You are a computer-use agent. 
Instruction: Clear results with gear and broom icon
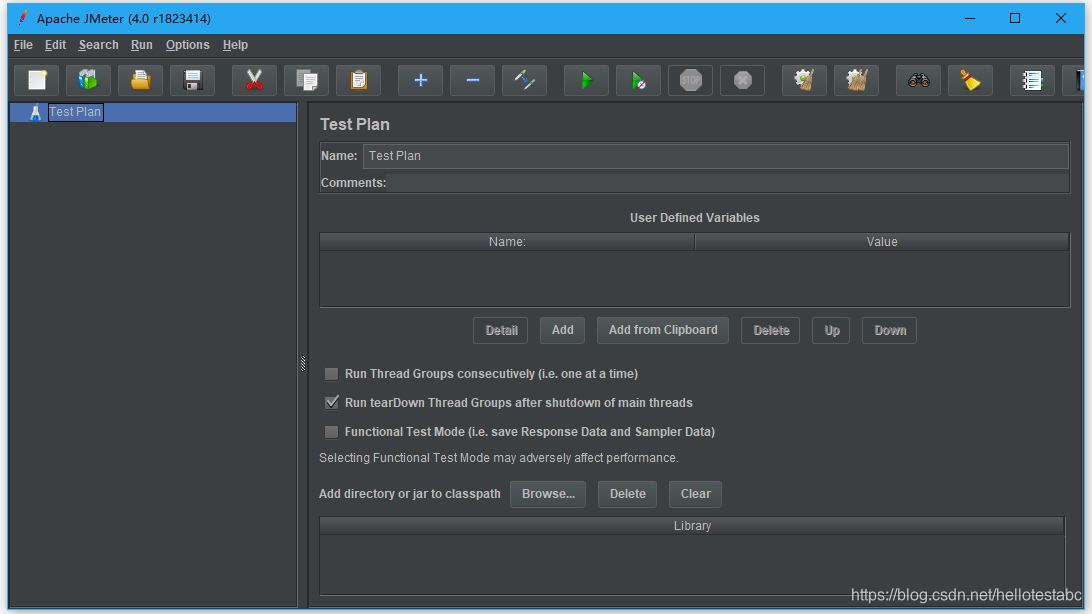(804, 81)
